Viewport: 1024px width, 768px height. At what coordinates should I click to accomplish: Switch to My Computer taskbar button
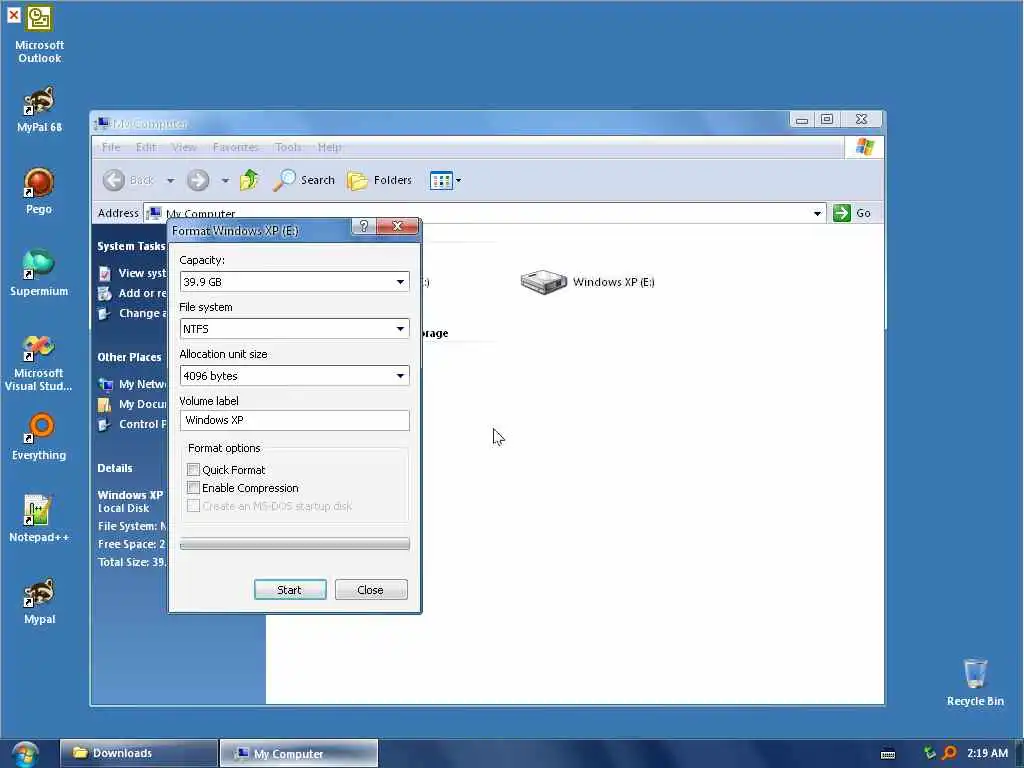coord(299,753)
